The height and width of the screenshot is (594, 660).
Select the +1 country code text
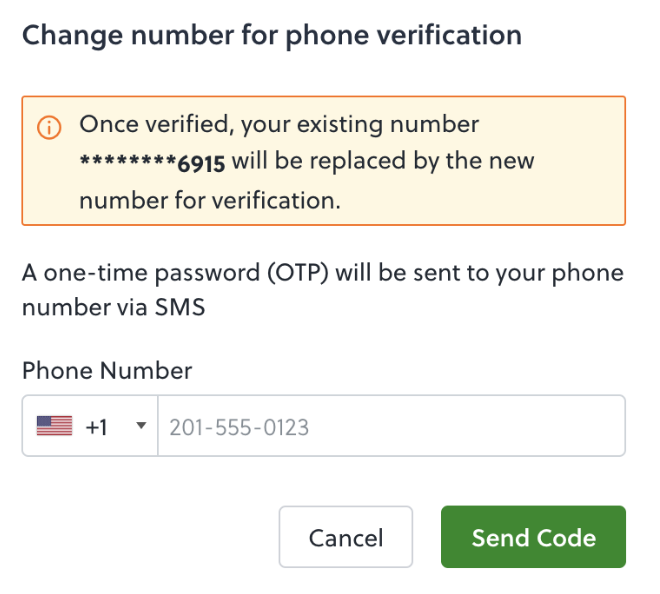[x=96, y=427]
